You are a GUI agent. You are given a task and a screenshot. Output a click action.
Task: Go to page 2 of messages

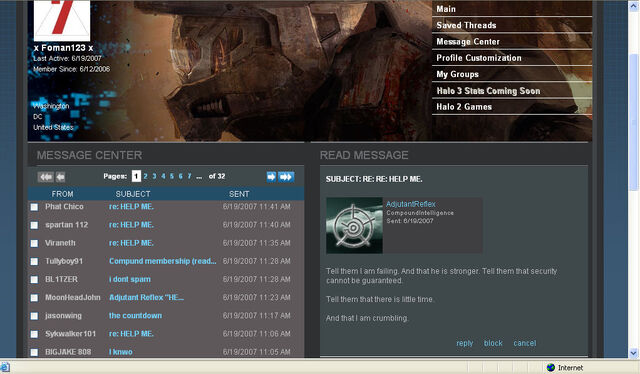(x=145, y=176)
